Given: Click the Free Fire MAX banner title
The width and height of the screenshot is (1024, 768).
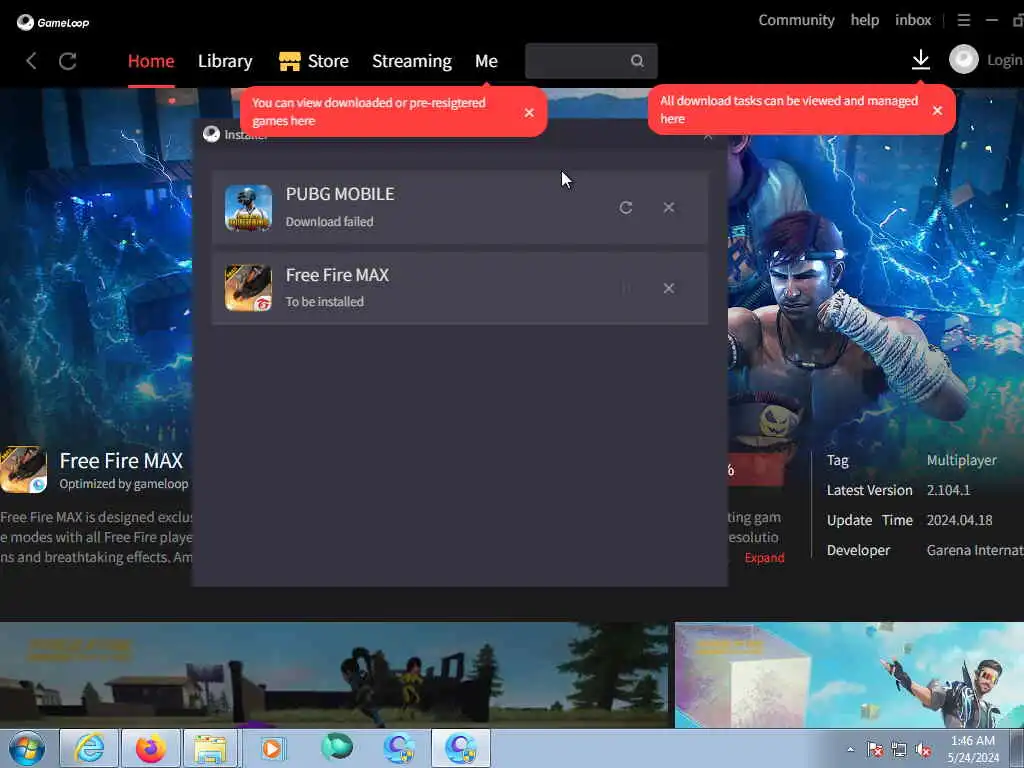Looking at the screenshot, I should pos(121,461).
